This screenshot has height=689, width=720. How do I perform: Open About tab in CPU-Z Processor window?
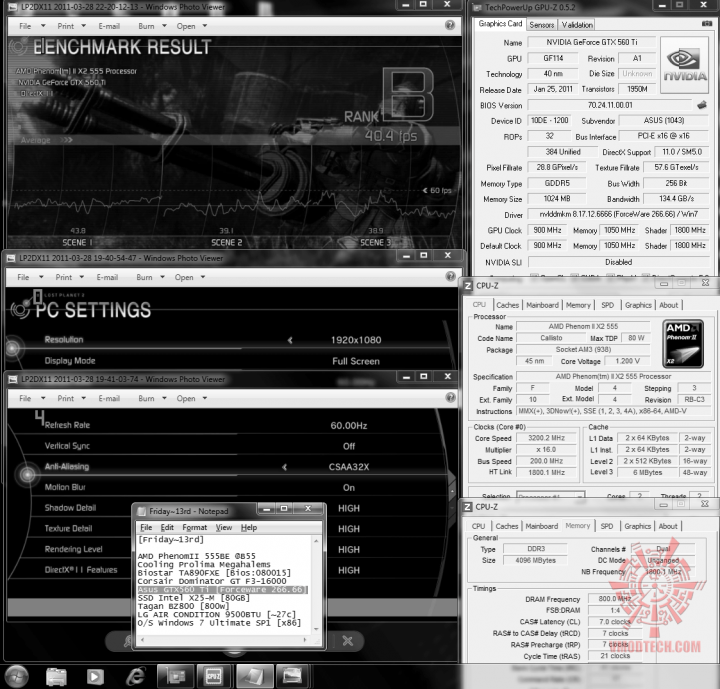pos(669,305)
